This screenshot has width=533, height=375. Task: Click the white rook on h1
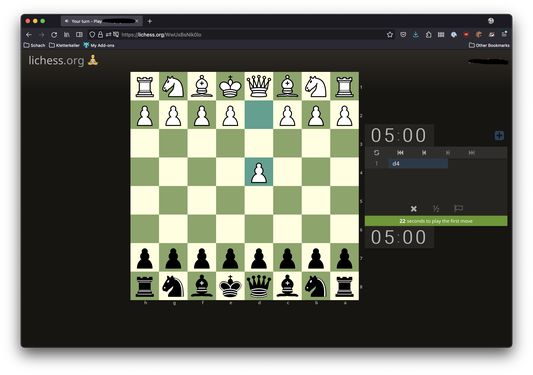(x=145, y=86)
